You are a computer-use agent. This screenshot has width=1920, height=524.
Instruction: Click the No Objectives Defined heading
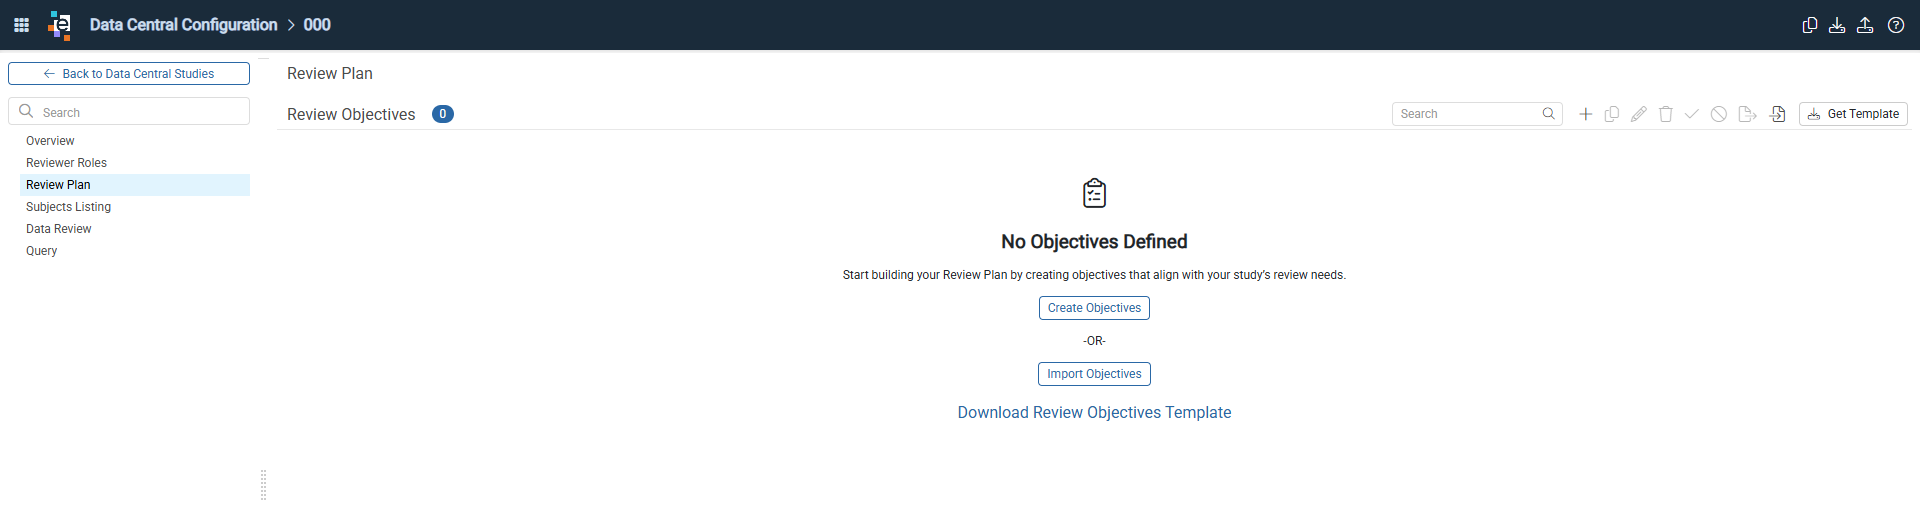(x=1094, y=242)
